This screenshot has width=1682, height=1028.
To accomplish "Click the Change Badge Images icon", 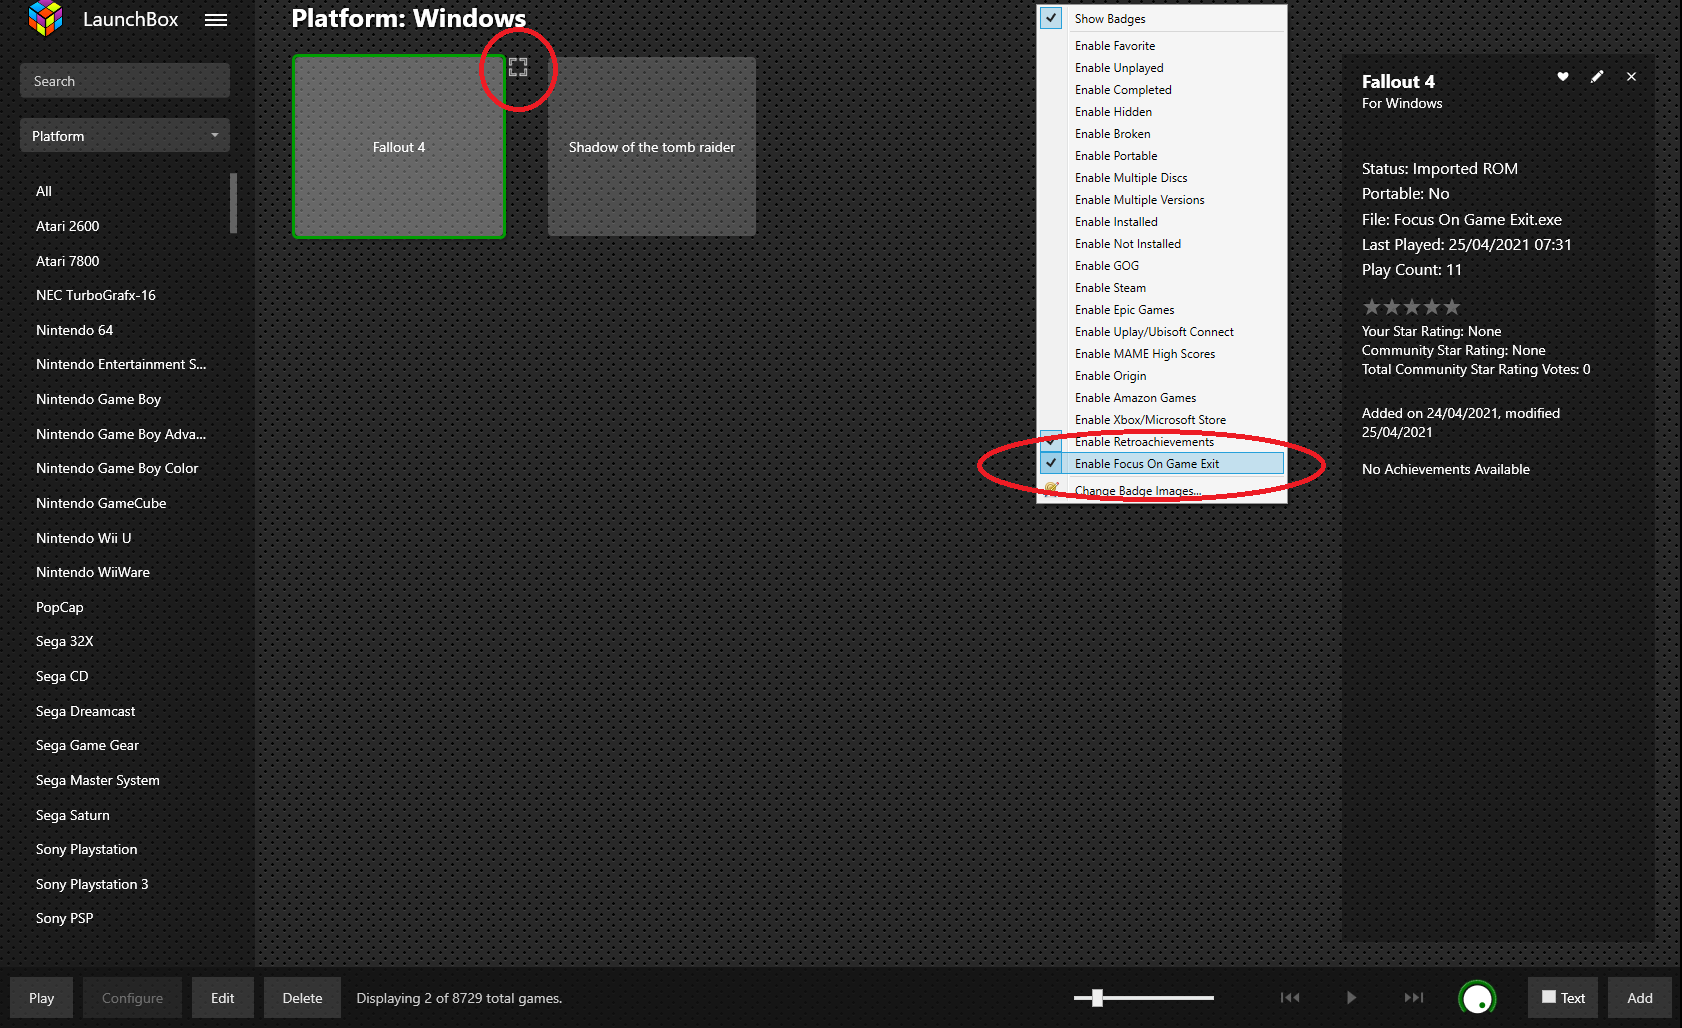I will tap(1051, 489).
